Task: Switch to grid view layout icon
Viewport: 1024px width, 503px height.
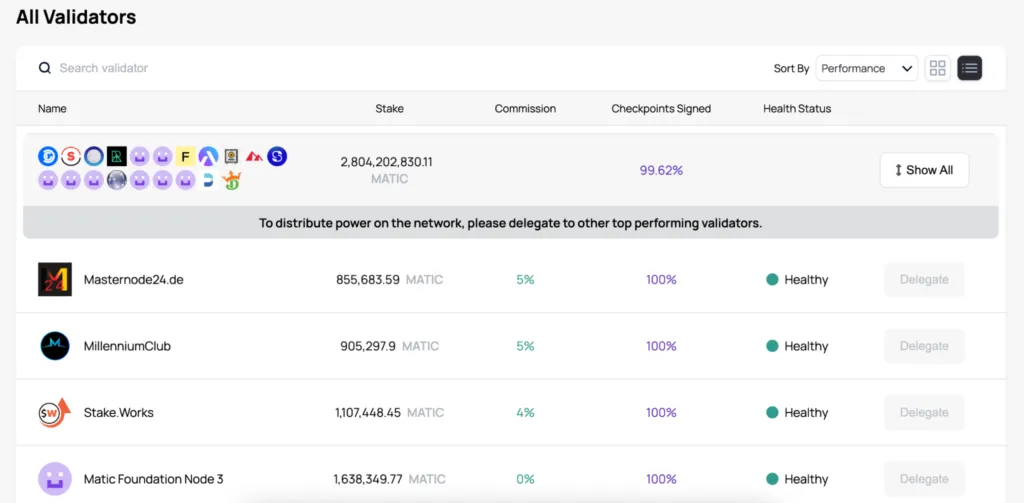Action: pyautogui.click(x=937, y=68)
